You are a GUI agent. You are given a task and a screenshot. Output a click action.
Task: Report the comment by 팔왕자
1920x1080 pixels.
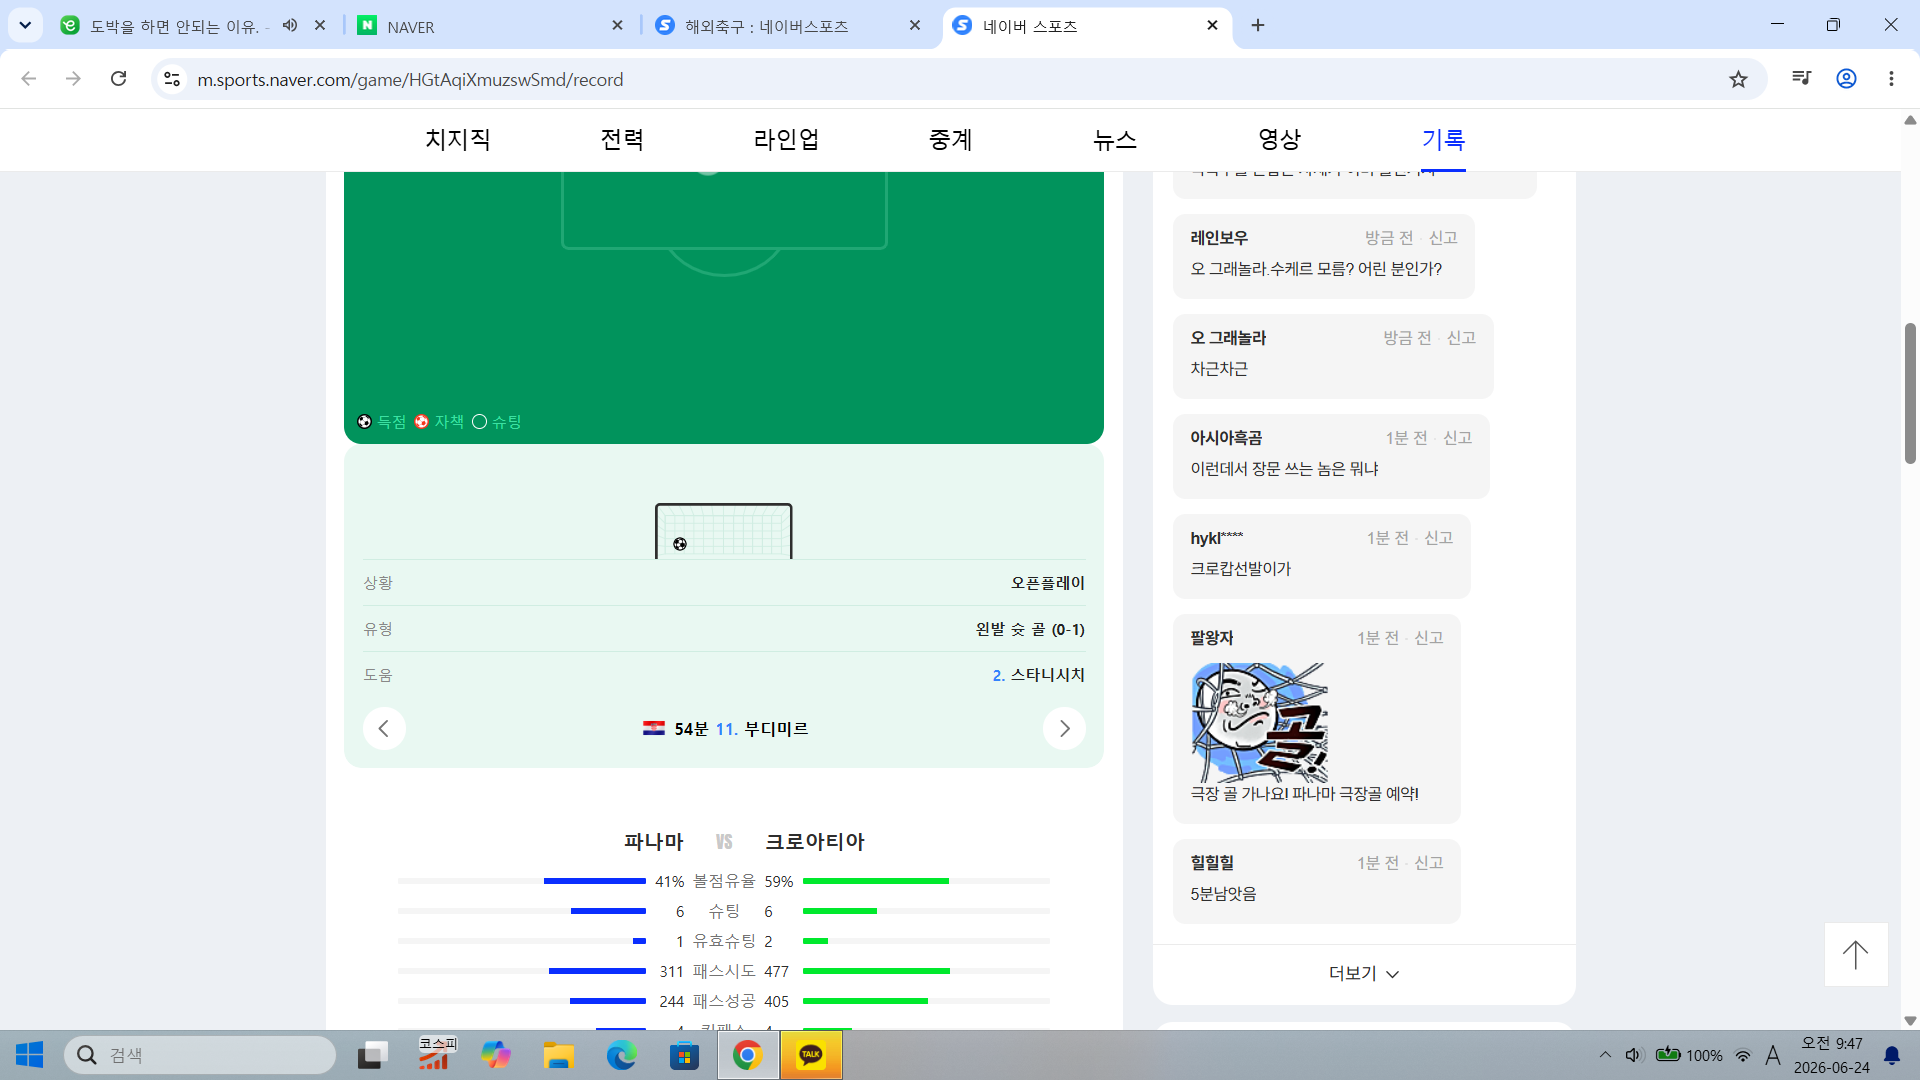pos(1428,638)
